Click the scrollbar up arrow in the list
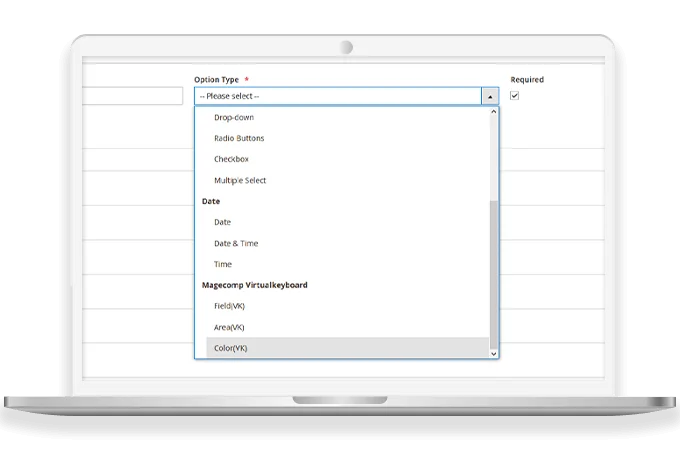The width and height of the screenshot is (680, 450). pyautogui.click(x=493, y=112)
